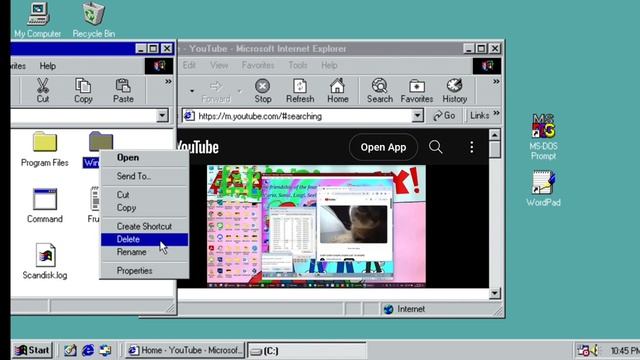This screenshot has height=360, width=640.
Task: Open the Internet Explorer URL dropdown arrow
Action: [x=417, y=116]
